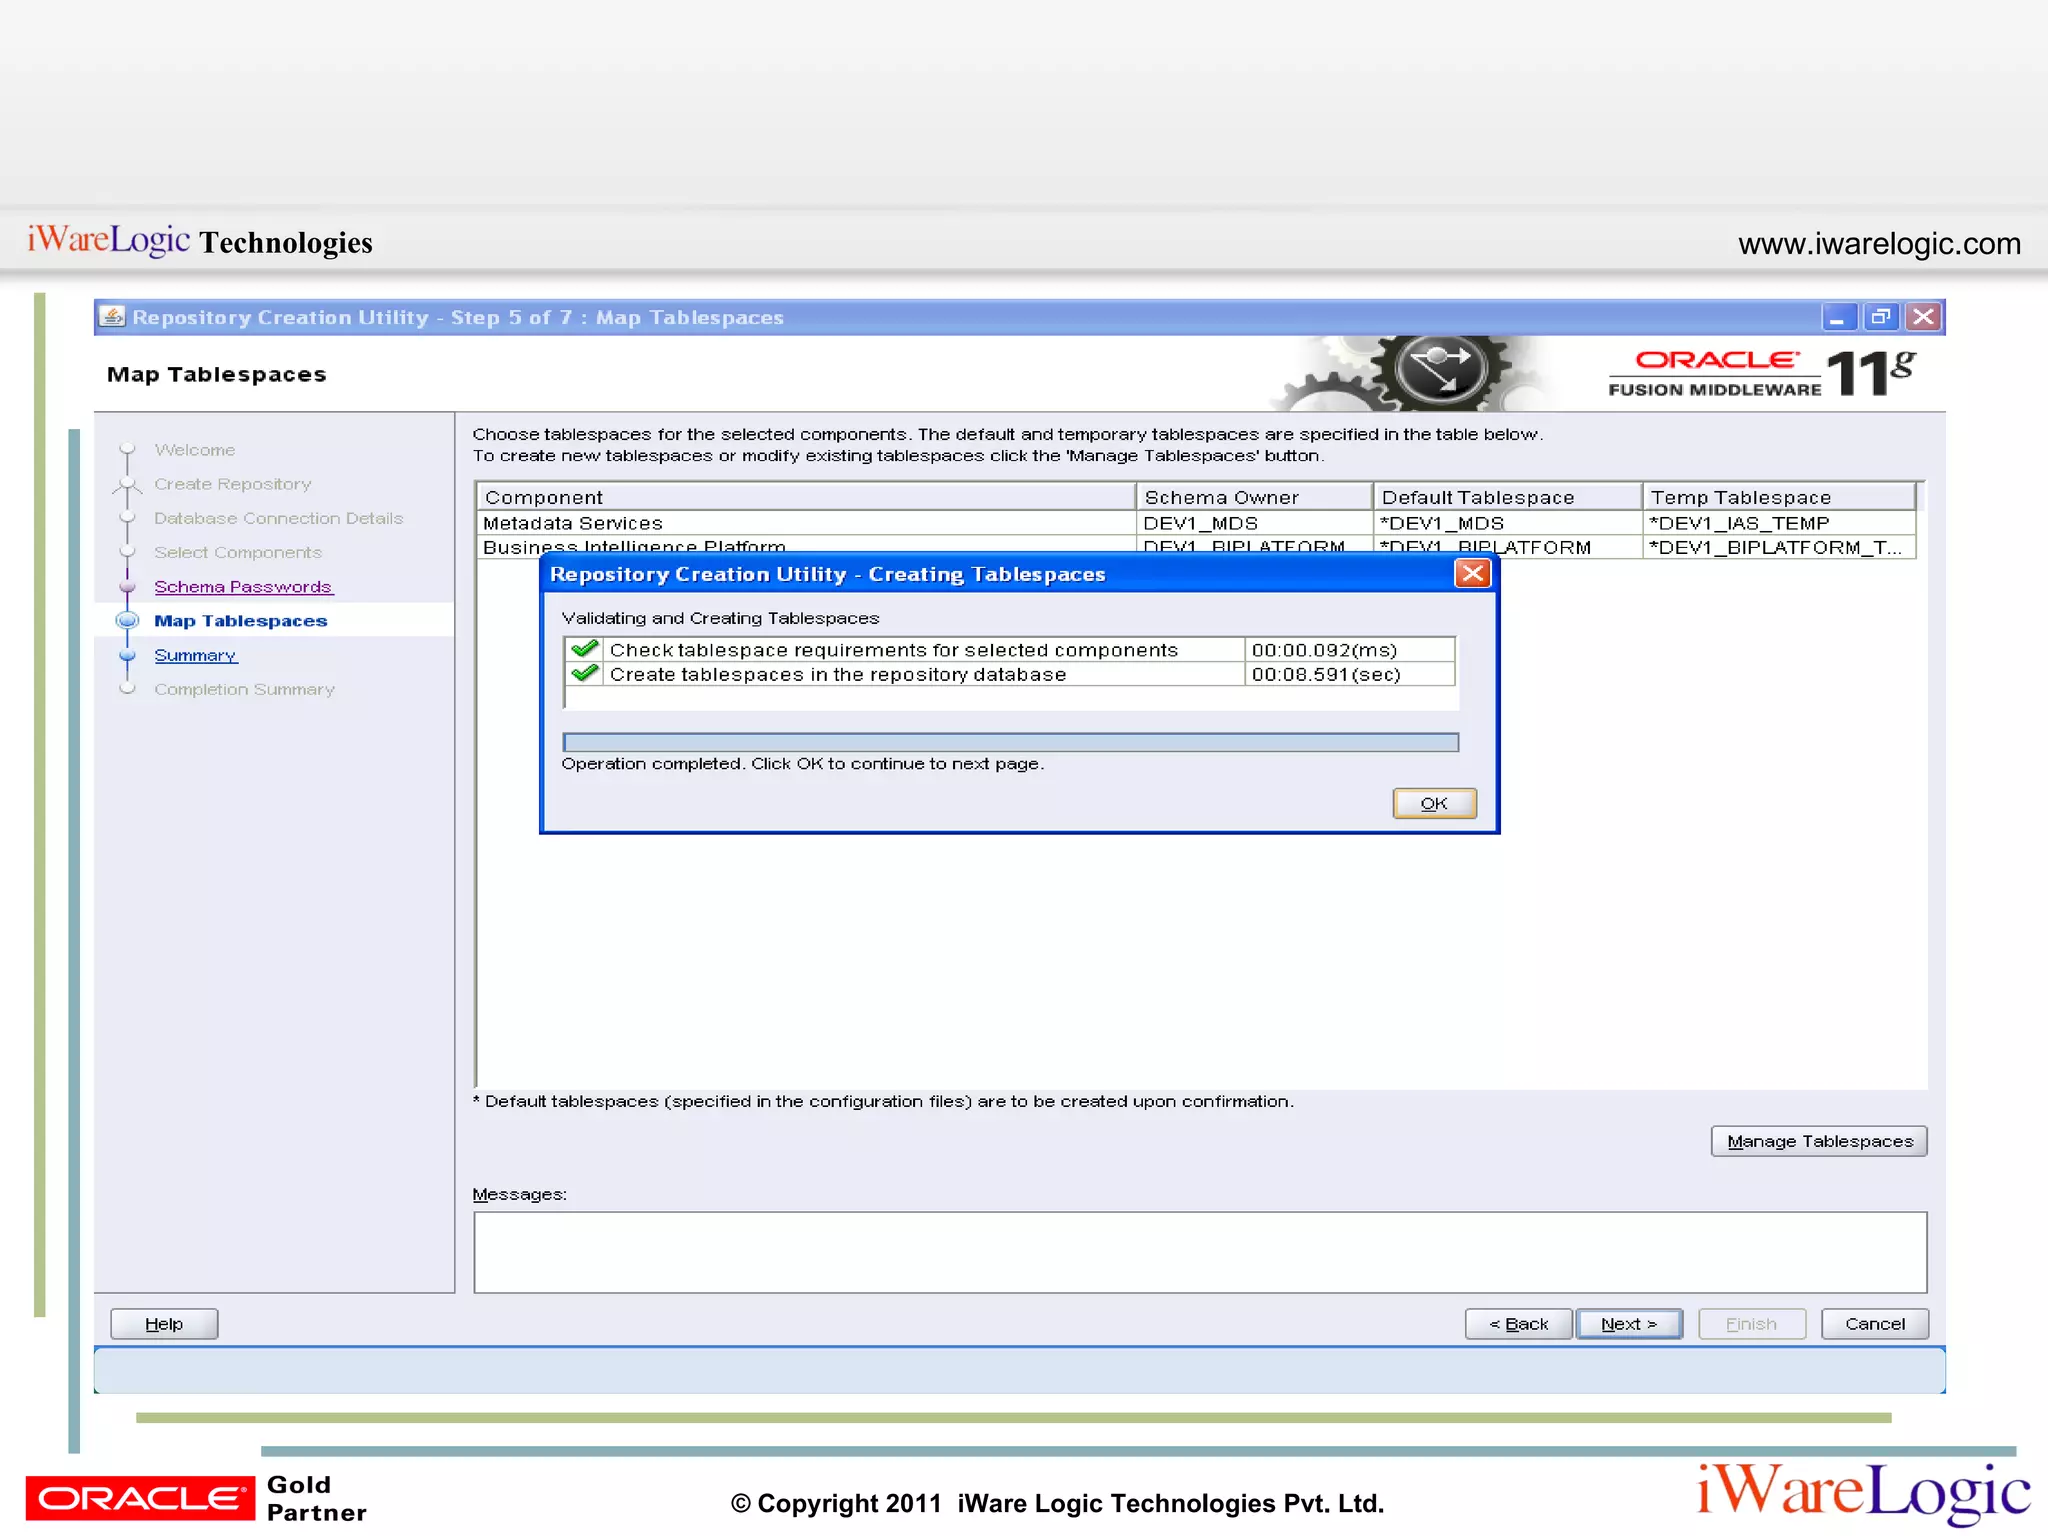Close the Creating Tablespaces dialog
This screenshot has height=1536, width=2048.
(1472, 573)
